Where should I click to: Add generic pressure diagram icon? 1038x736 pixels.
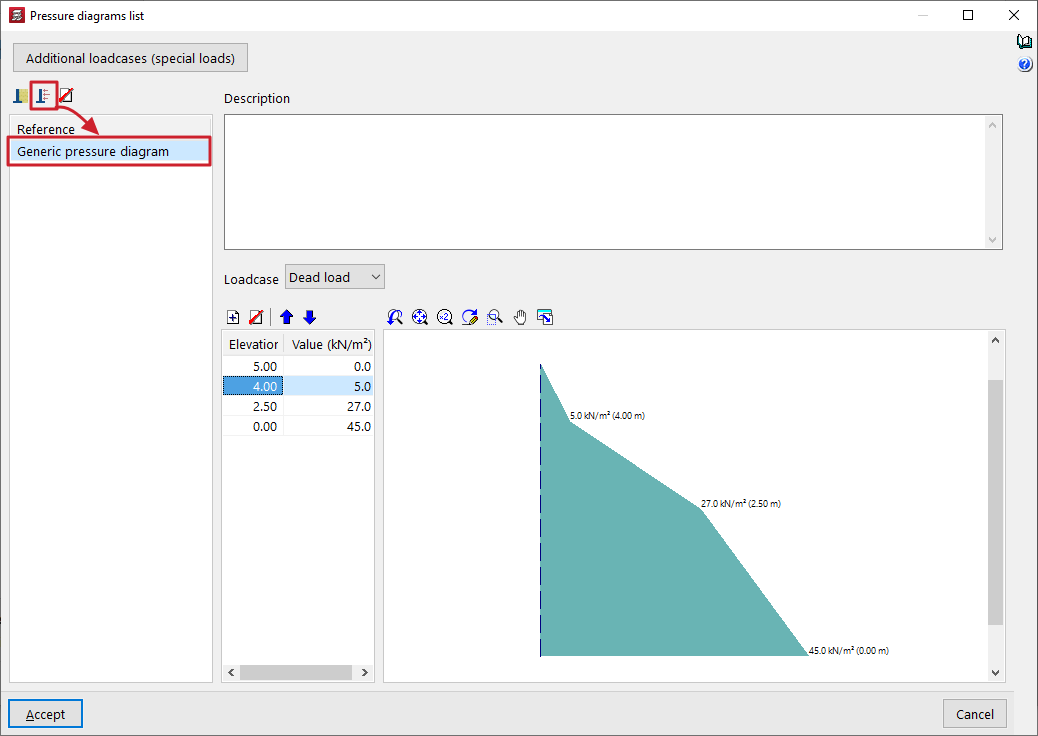tap(44, 96)
